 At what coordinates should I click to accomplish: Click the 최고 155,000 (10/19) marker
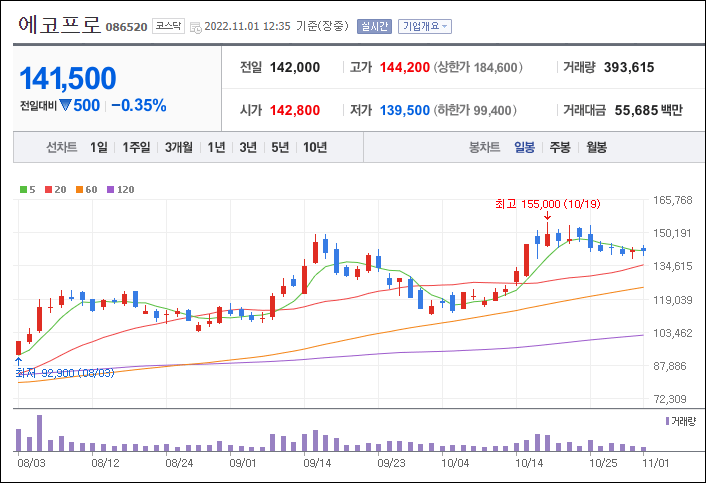pyautogui.click(x=548, y=204)
